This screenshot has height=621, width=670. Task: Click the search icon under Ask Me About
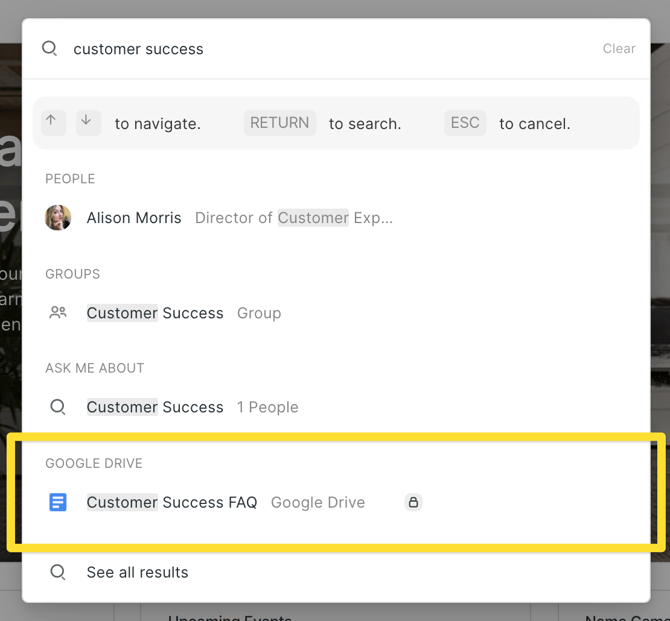click(x=58, y=407)
